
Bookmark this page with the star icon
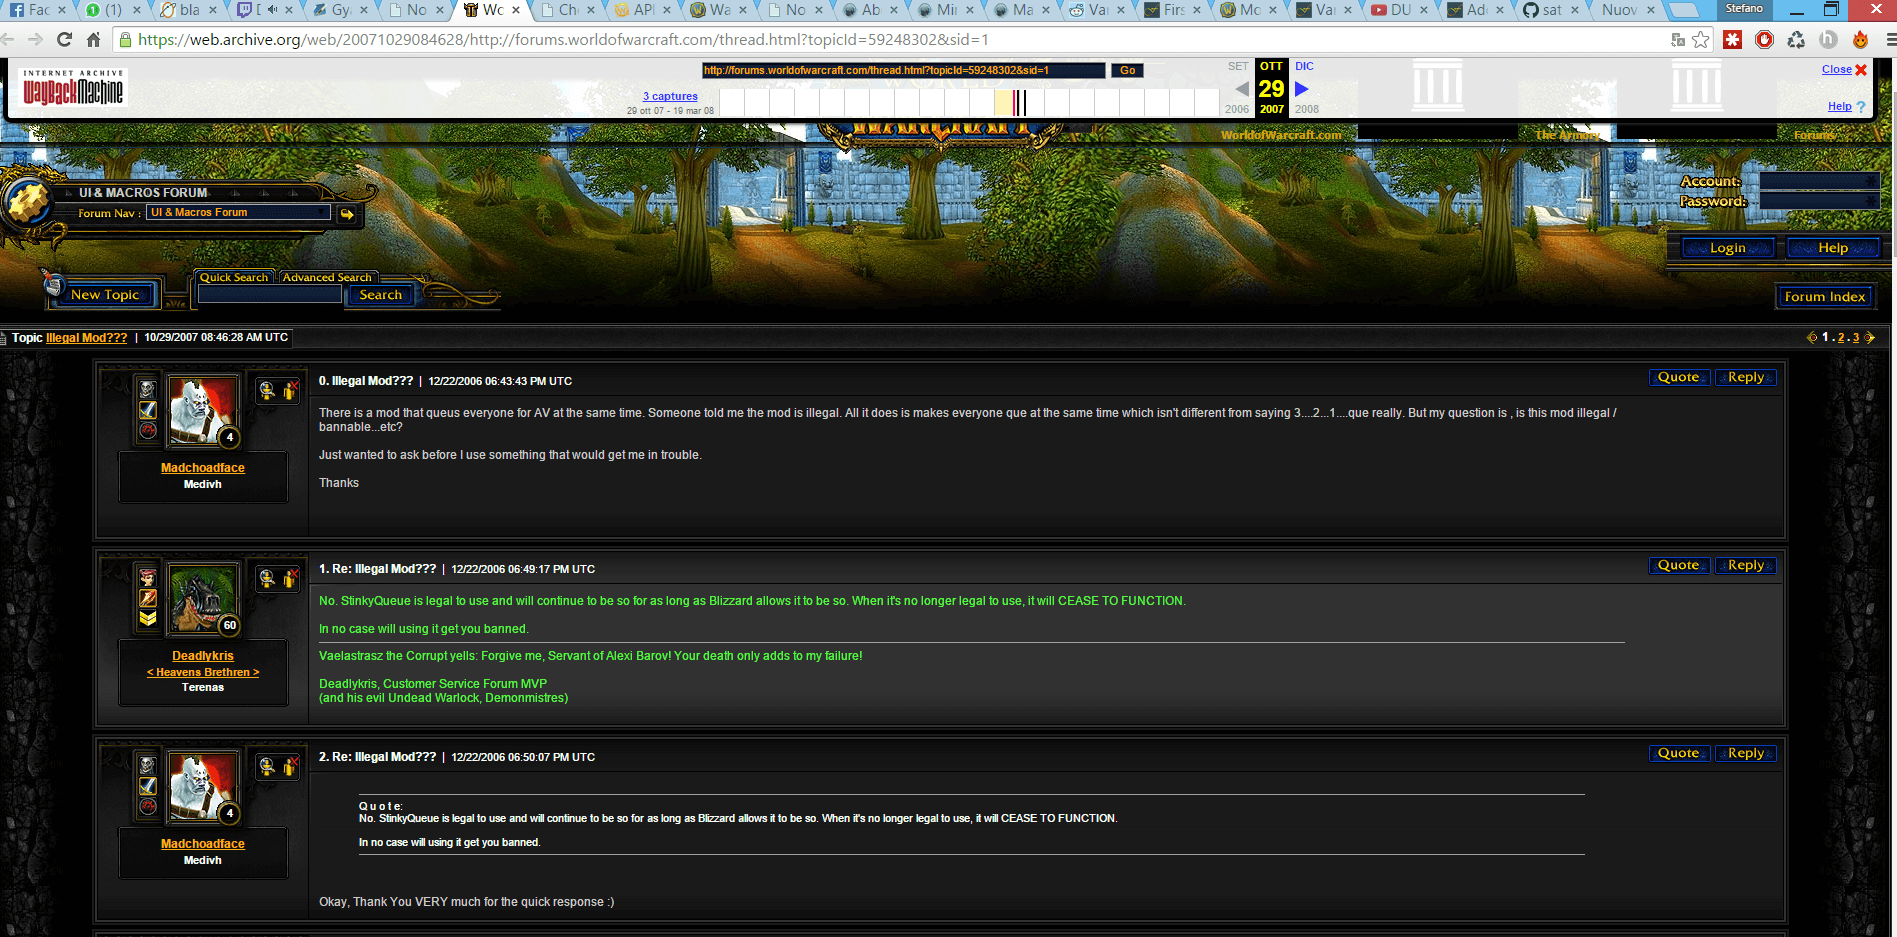[1701, 40]
